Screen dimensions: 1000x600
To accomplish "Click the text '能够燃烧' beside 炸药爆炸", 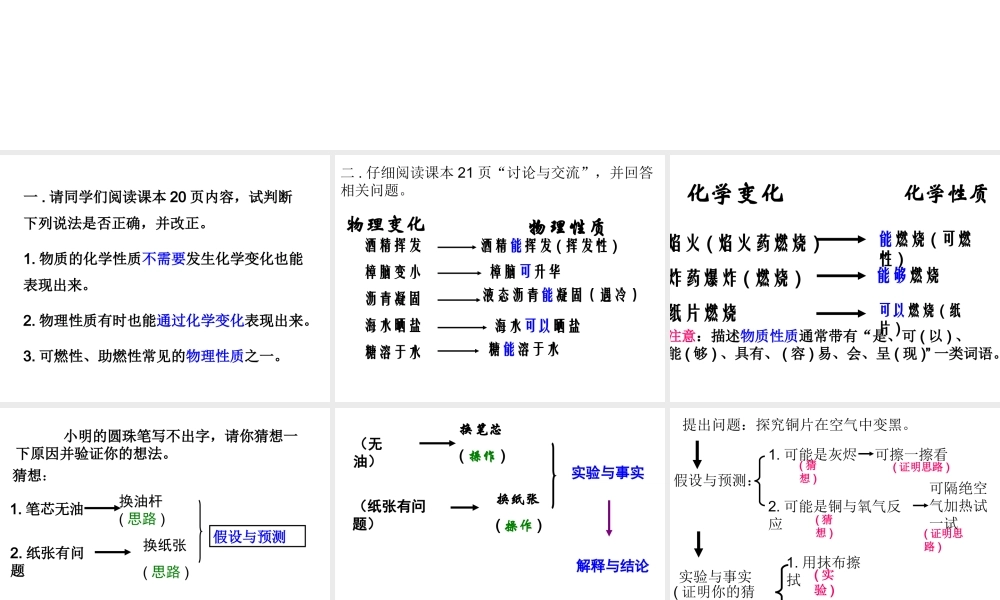I will tap(908, 275).
